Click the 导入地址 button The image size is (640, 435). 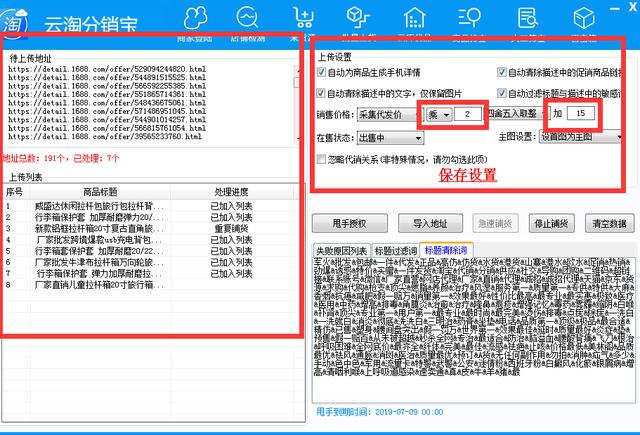pyautogui.click(x=430, y=223)
